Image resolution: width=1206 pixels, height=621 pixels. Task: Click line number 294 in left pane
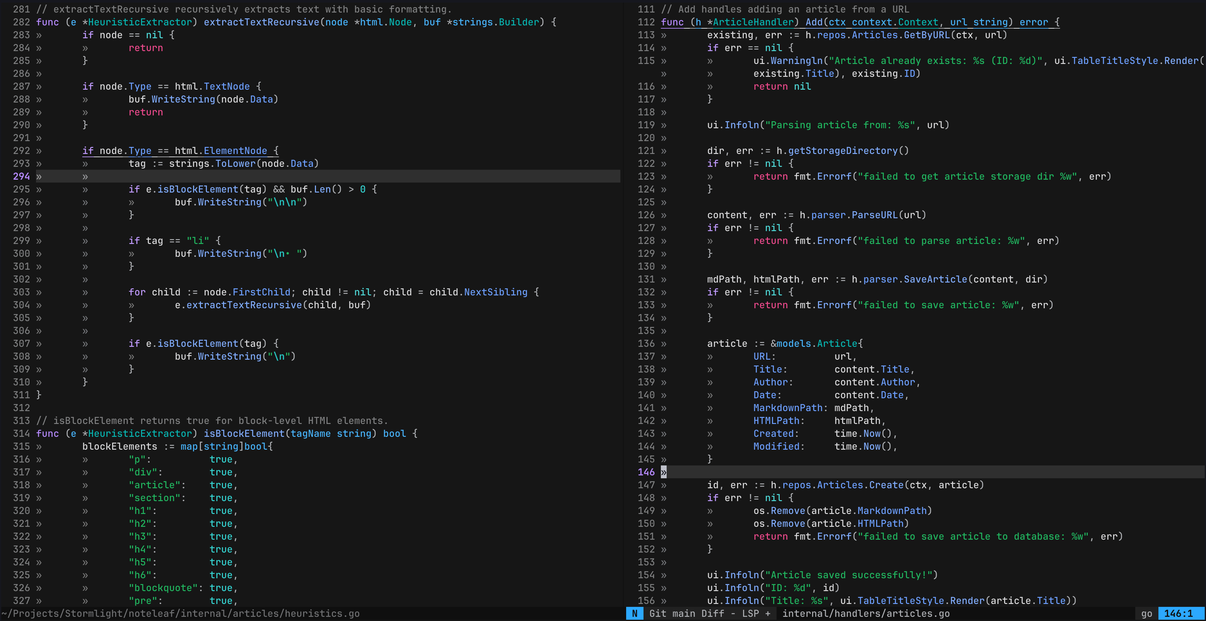[20, 176]
